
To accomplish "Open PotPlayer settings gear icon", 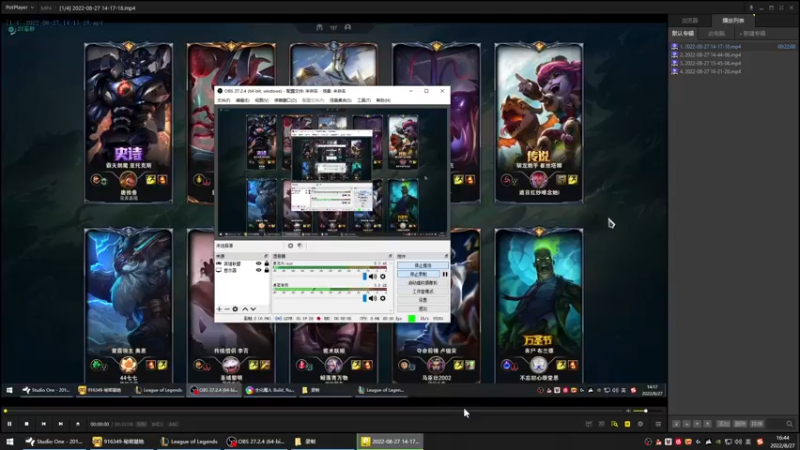I will pos(640,424).
